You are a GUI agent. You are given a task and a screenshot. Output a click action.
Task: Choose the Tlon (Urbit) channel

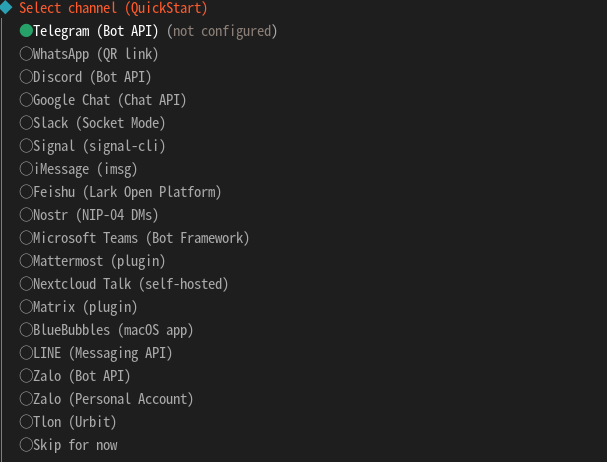point(26,422)
